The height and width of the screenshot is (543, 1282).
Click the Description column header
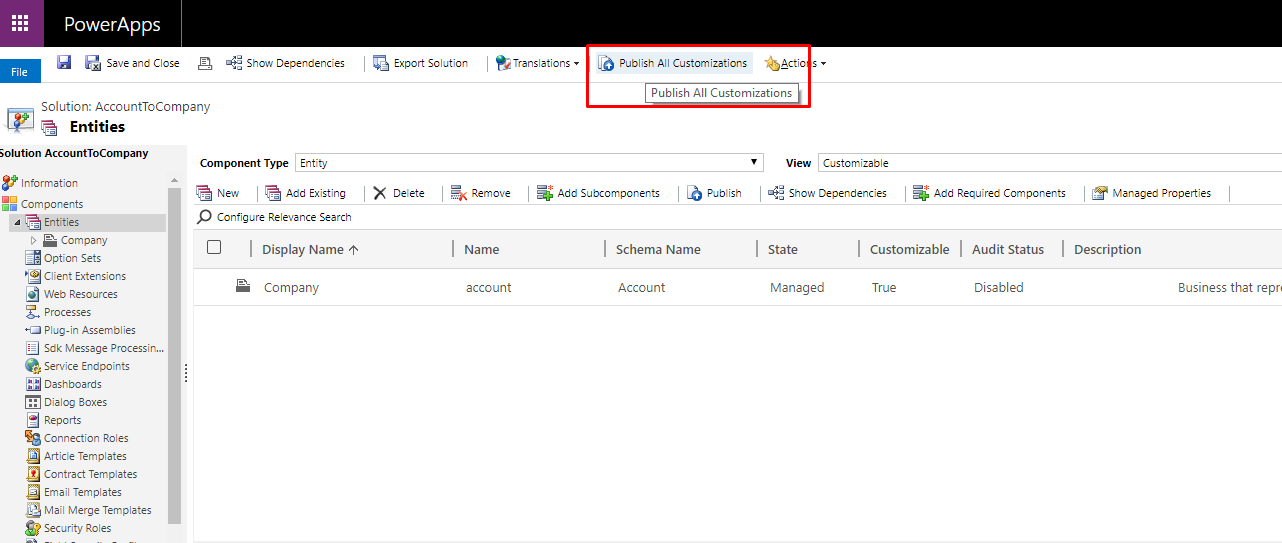[x=1107, y=249]
